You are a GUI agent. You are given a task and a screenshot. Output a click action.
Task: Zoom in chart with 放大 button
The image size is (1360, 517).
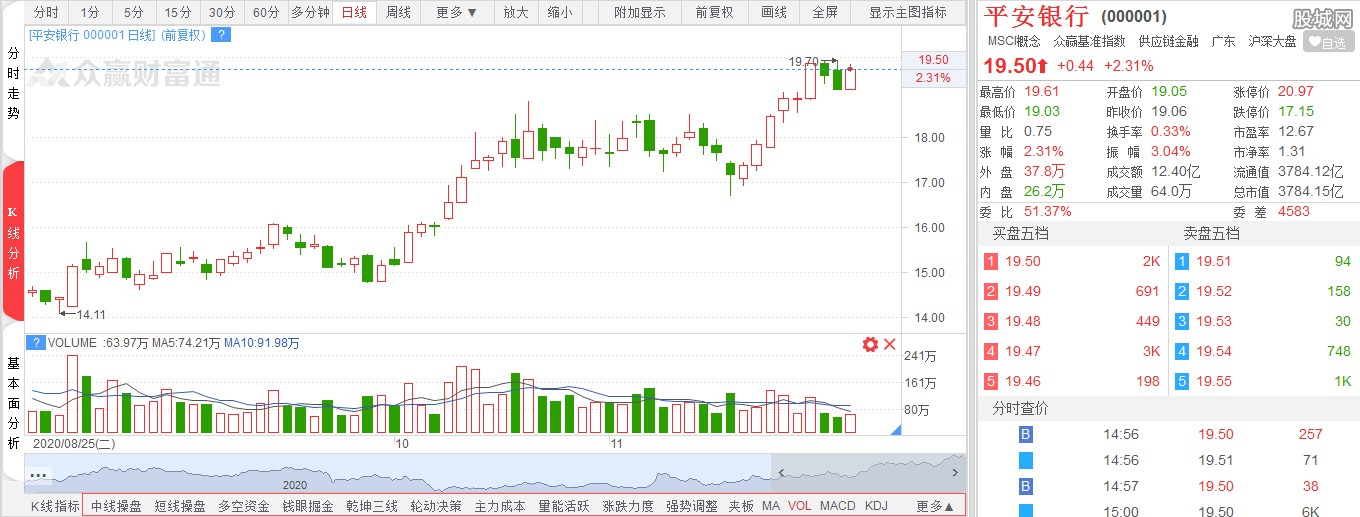pyautogui.click(x=516, y=13)
